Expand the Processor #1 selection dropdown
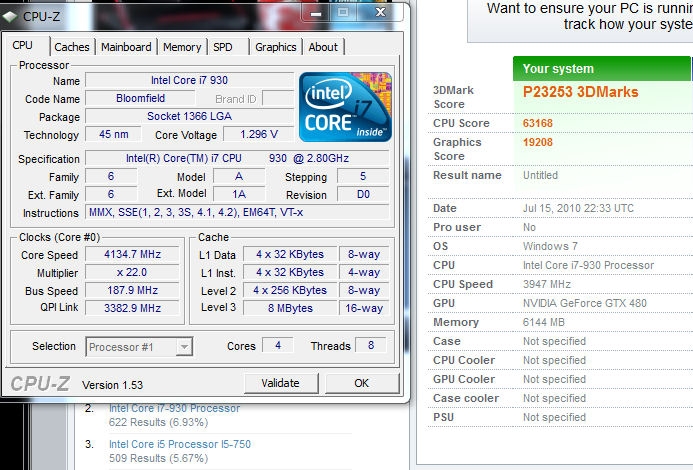693x470 pixels. [184, 347]
